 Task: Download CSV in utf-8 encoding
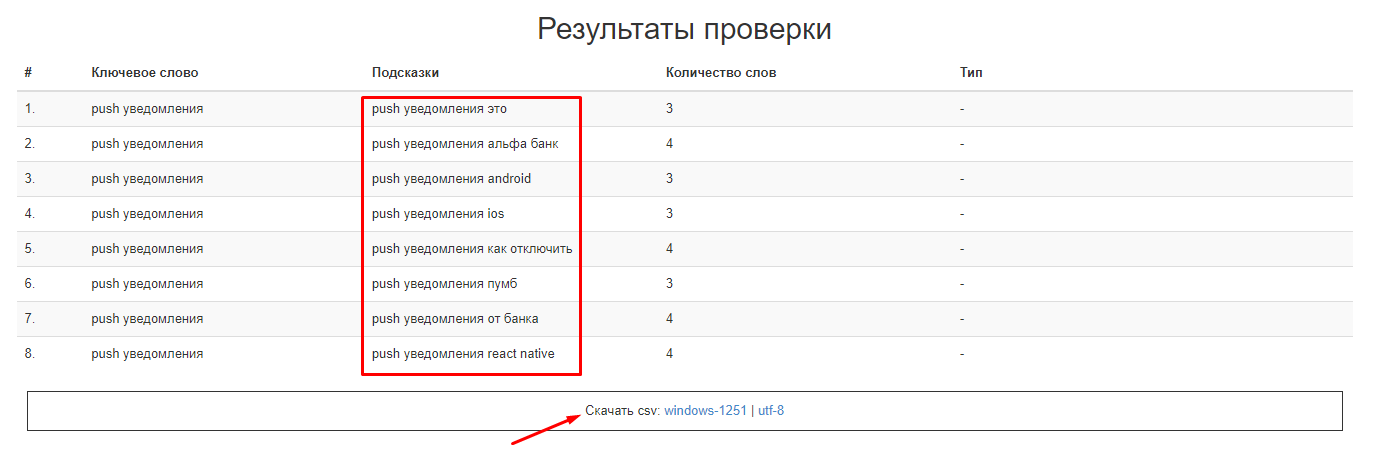(770, 410)
